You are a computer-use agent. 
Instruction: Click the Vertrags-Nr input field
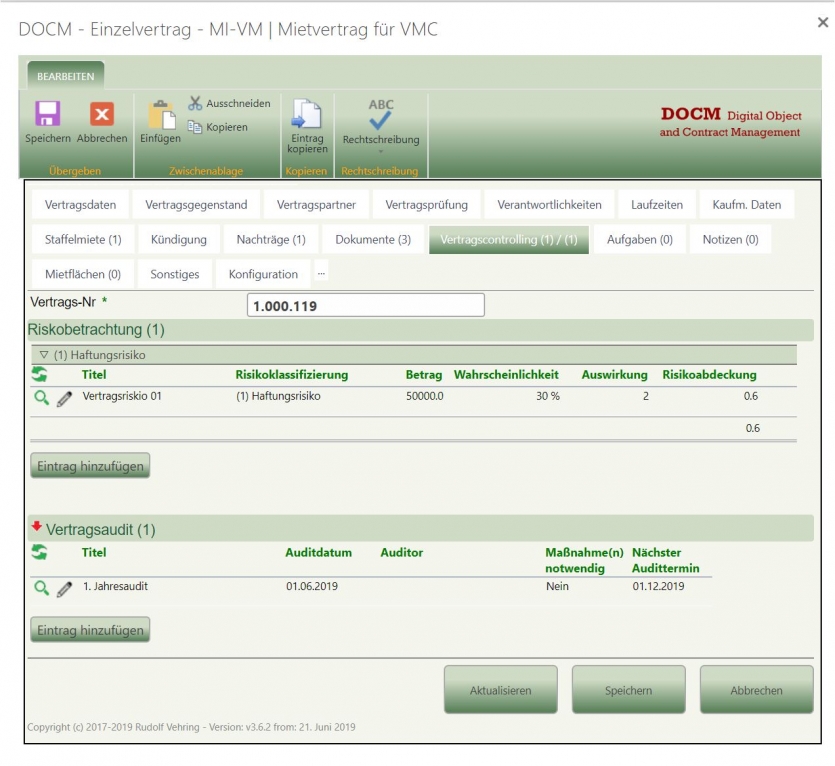click(x=365, y=305)
